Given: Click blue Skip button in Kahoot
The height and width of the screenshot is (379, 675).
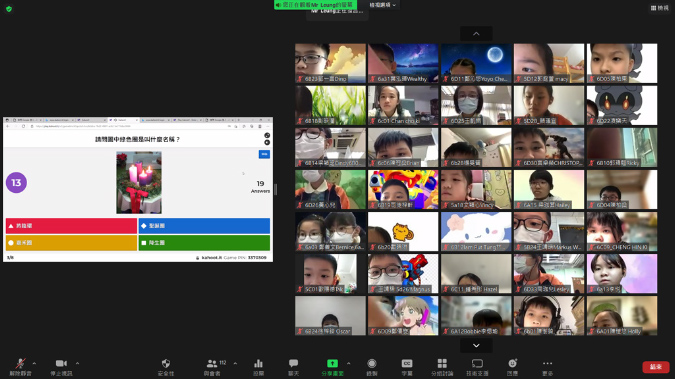Looking at the screenshot, I should pyautogui.click(x=264, y=154).
